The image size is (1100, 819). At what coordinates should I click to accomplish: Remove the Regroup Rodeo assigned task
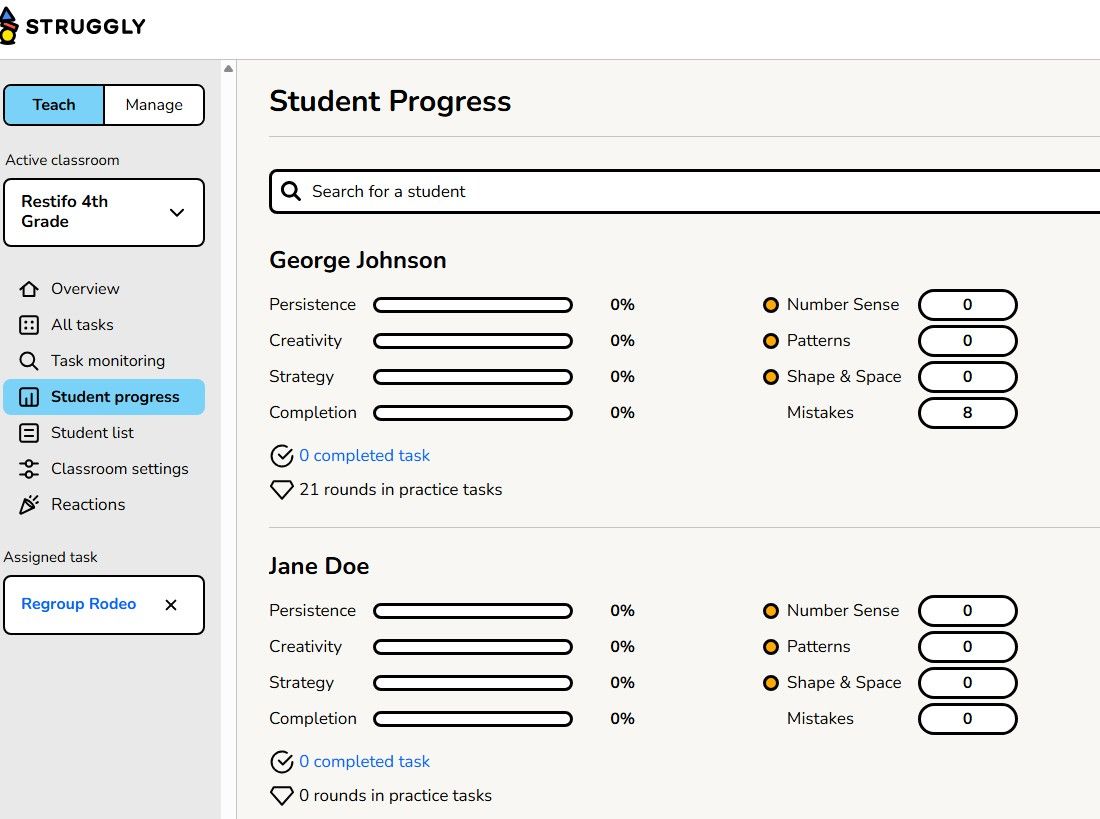click(170, 604)
